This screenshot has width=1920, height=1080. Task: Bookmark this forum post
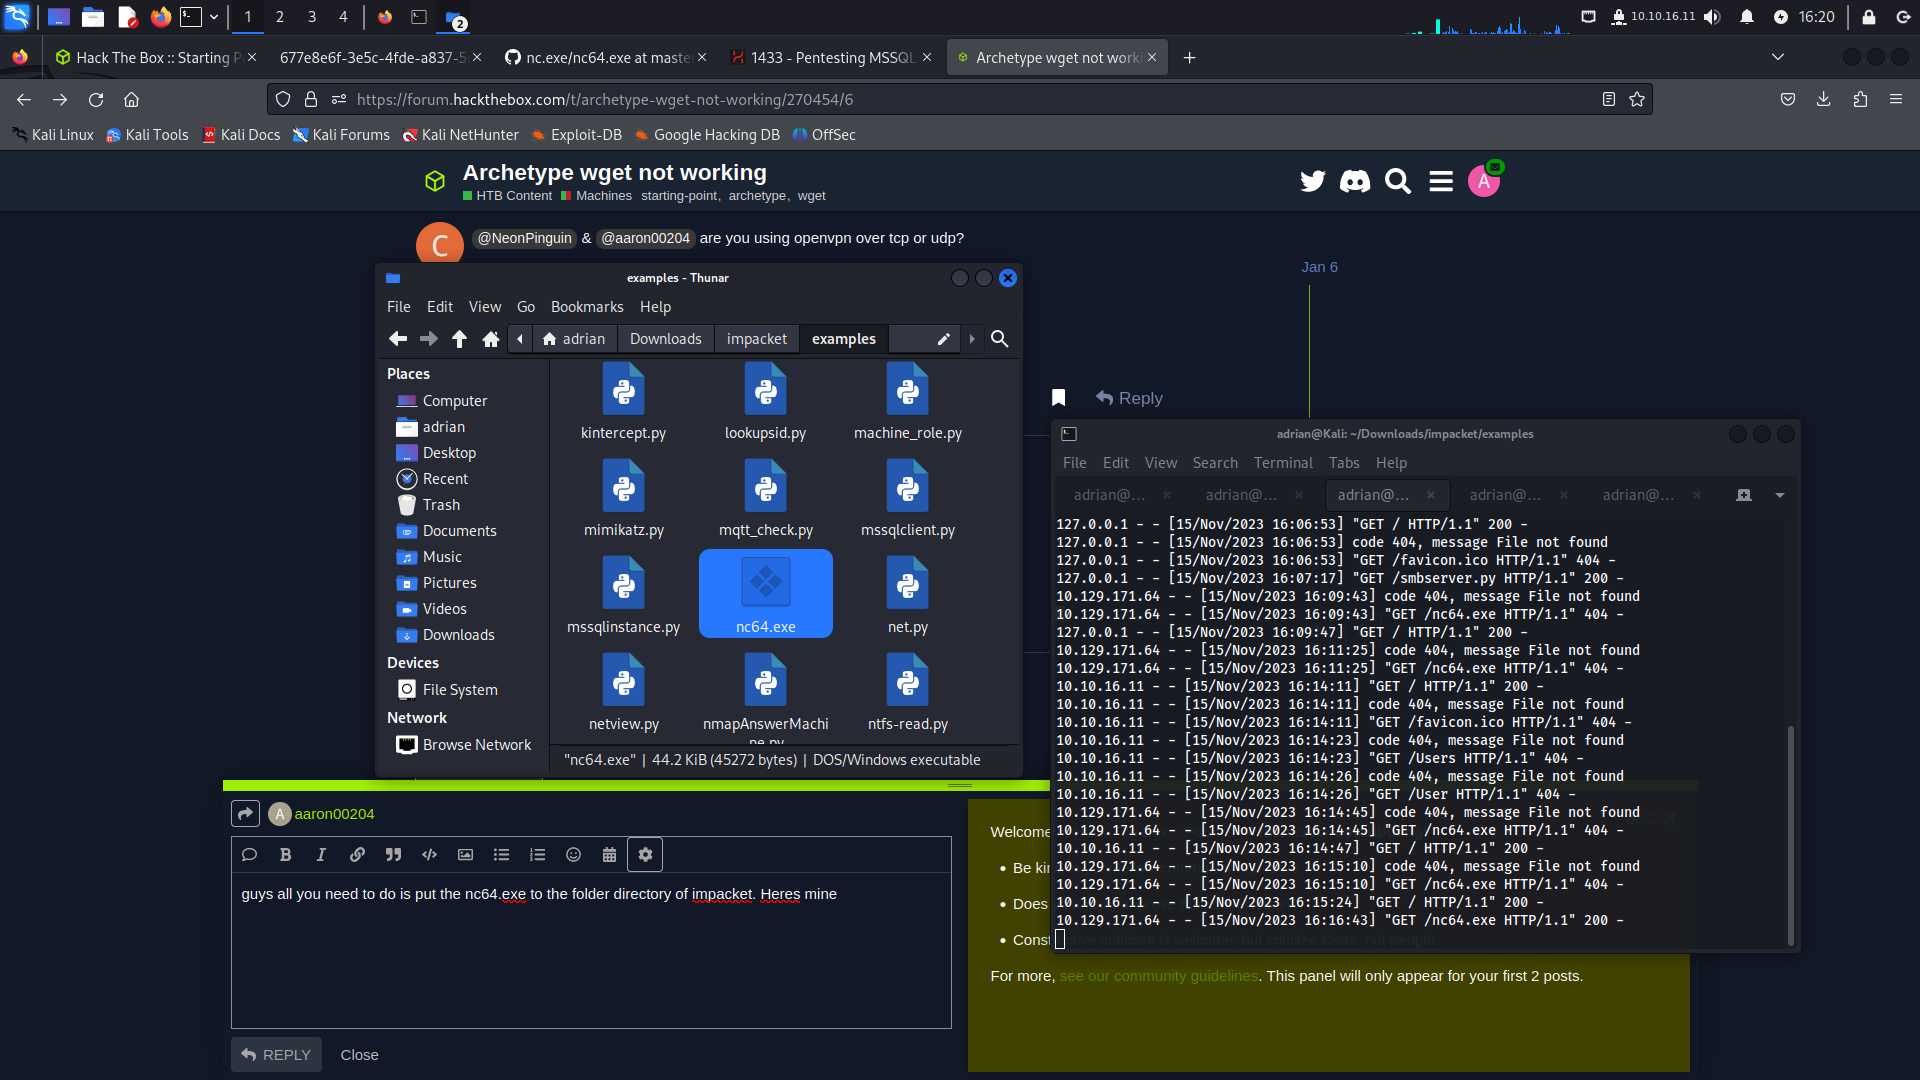[x=1058, y=398]
